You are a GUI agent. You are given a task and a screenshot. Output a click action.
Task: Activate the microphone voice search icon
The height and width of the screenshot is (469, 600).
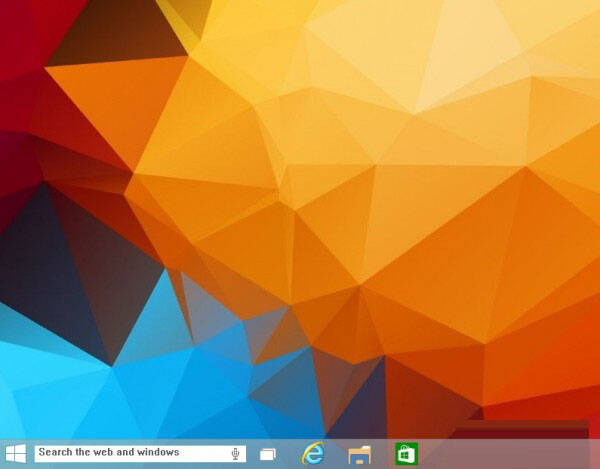pyautogui.click(x=235, y=454)
